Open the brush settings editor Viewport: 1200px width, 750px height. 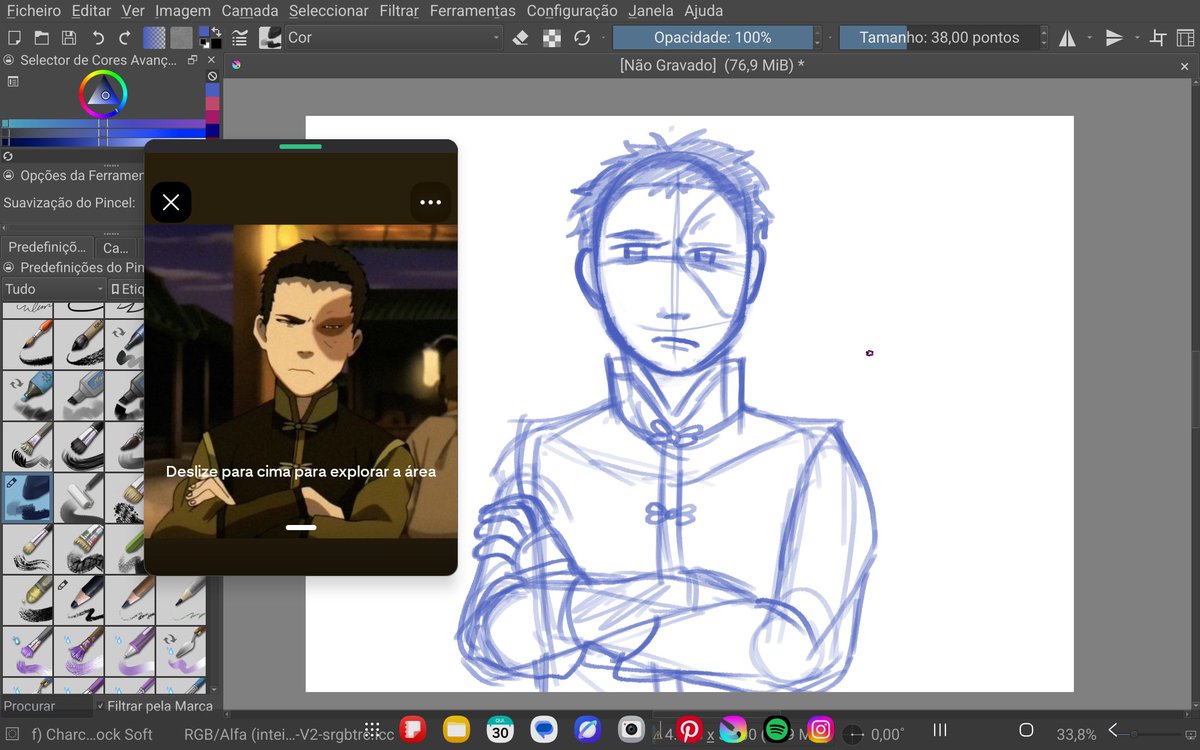click(240, 38)
